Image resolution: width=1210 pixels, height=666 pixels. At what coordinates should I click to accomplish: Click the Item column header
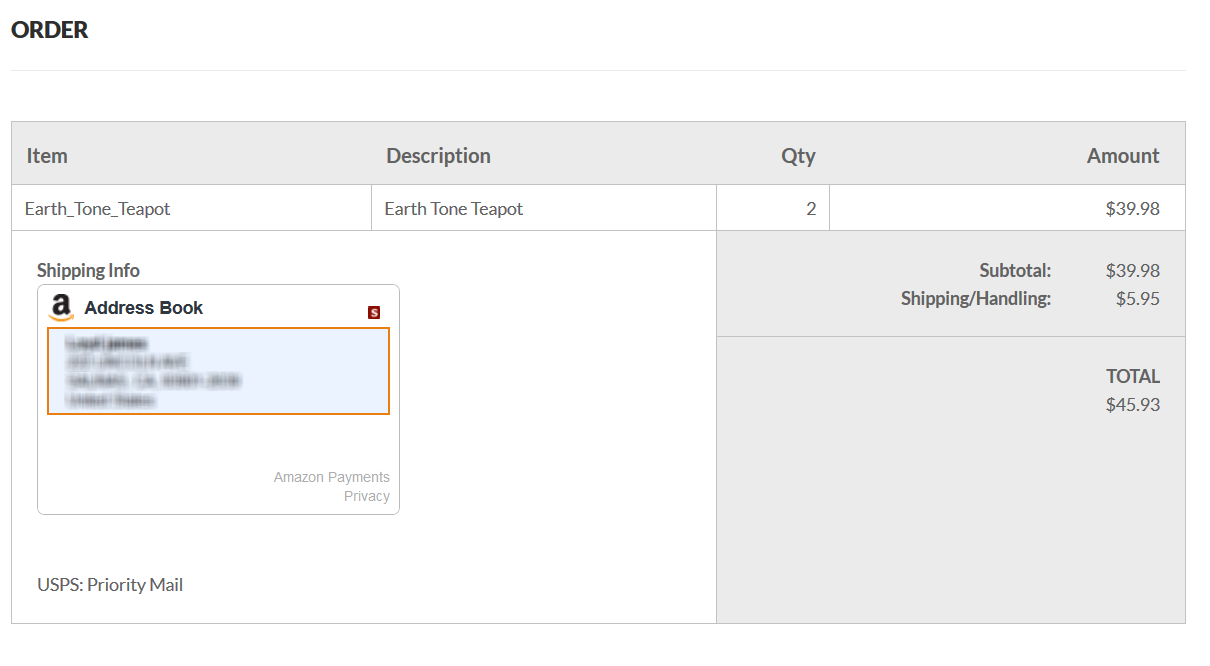[x=47, y=156]
